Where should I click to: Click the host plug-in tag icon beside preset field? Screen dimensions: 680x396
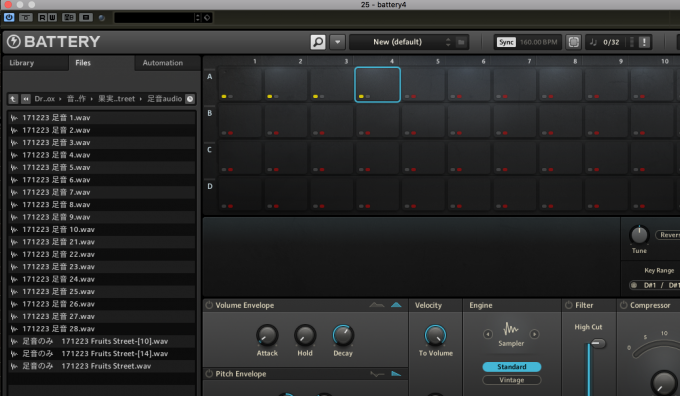[207, 18]
